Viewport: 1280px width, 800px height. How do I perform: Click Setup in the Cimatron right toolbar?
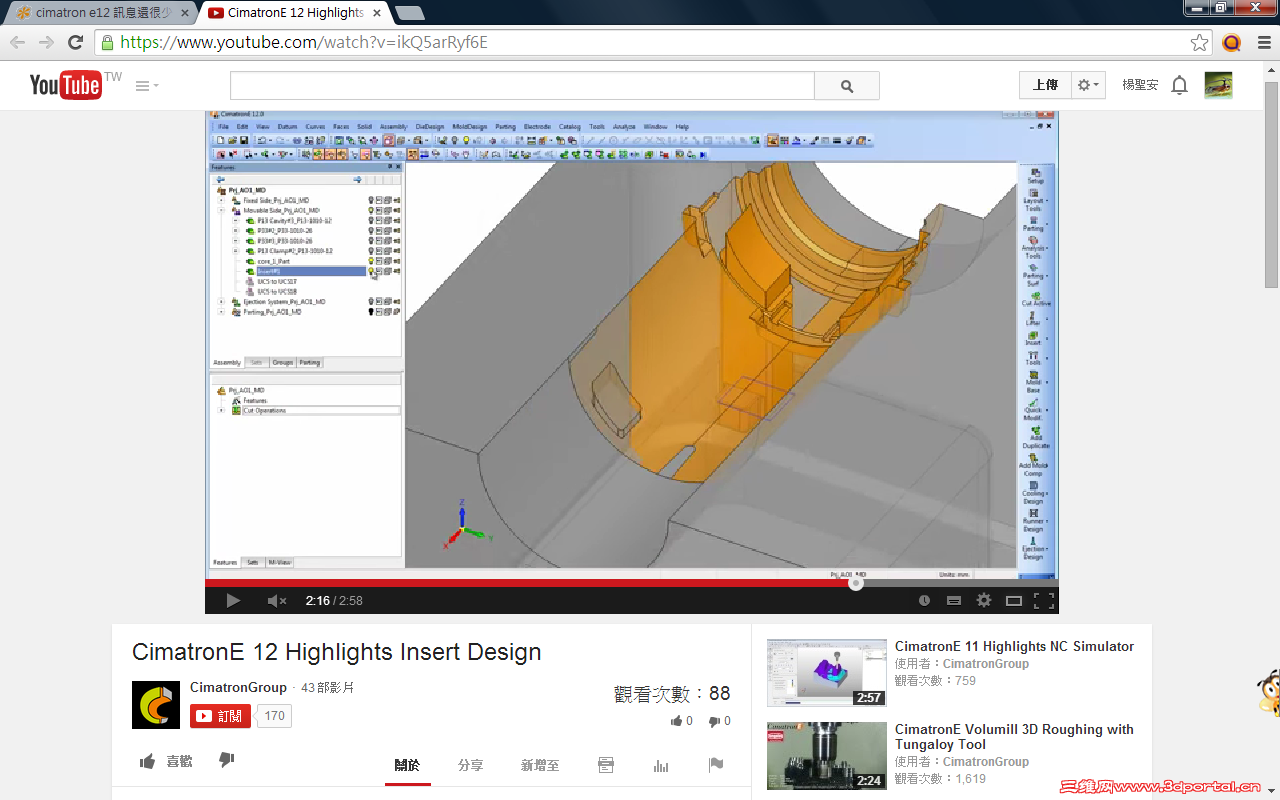point(1034,175)
